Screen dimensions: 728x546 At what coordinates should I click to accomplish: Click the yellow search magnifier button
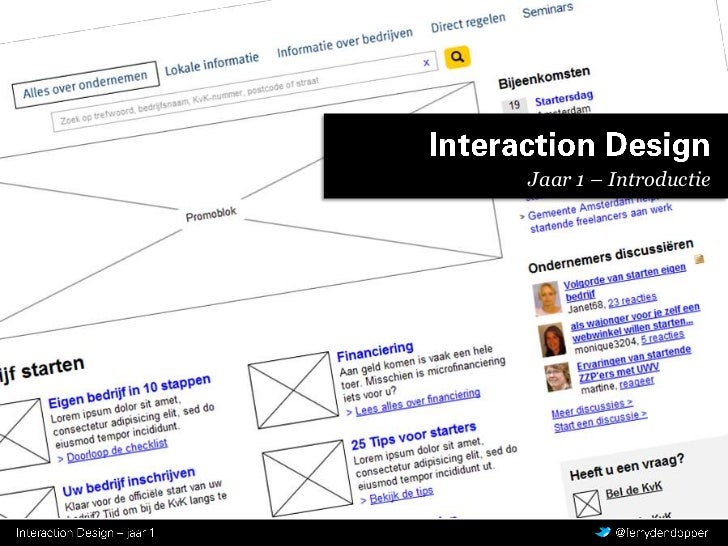coord(457,57)
